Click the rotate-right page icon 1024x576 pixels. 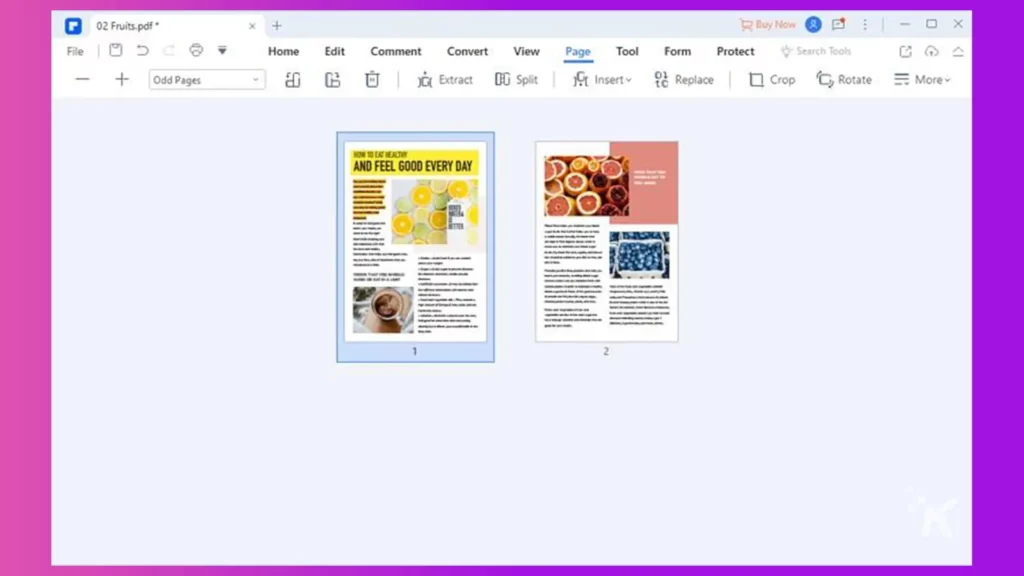pos(332,80)
